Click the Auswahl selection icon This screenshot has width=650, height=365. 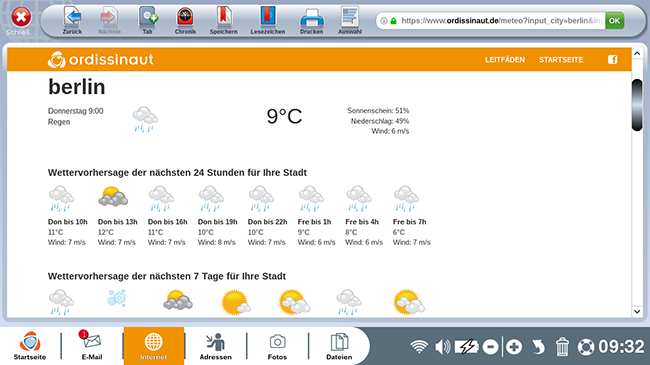[x=349, y=17]
